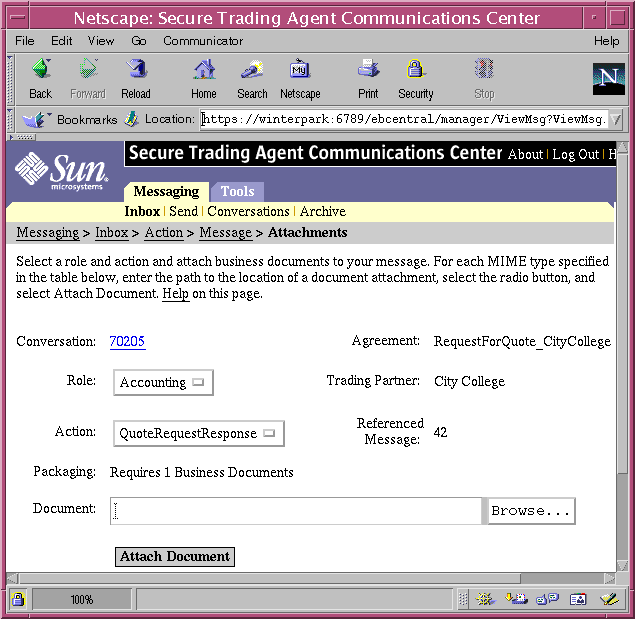Open the Help link in instructions
Image resolution: width=635 pixels, height=619 pixels.
coord(175,293)
